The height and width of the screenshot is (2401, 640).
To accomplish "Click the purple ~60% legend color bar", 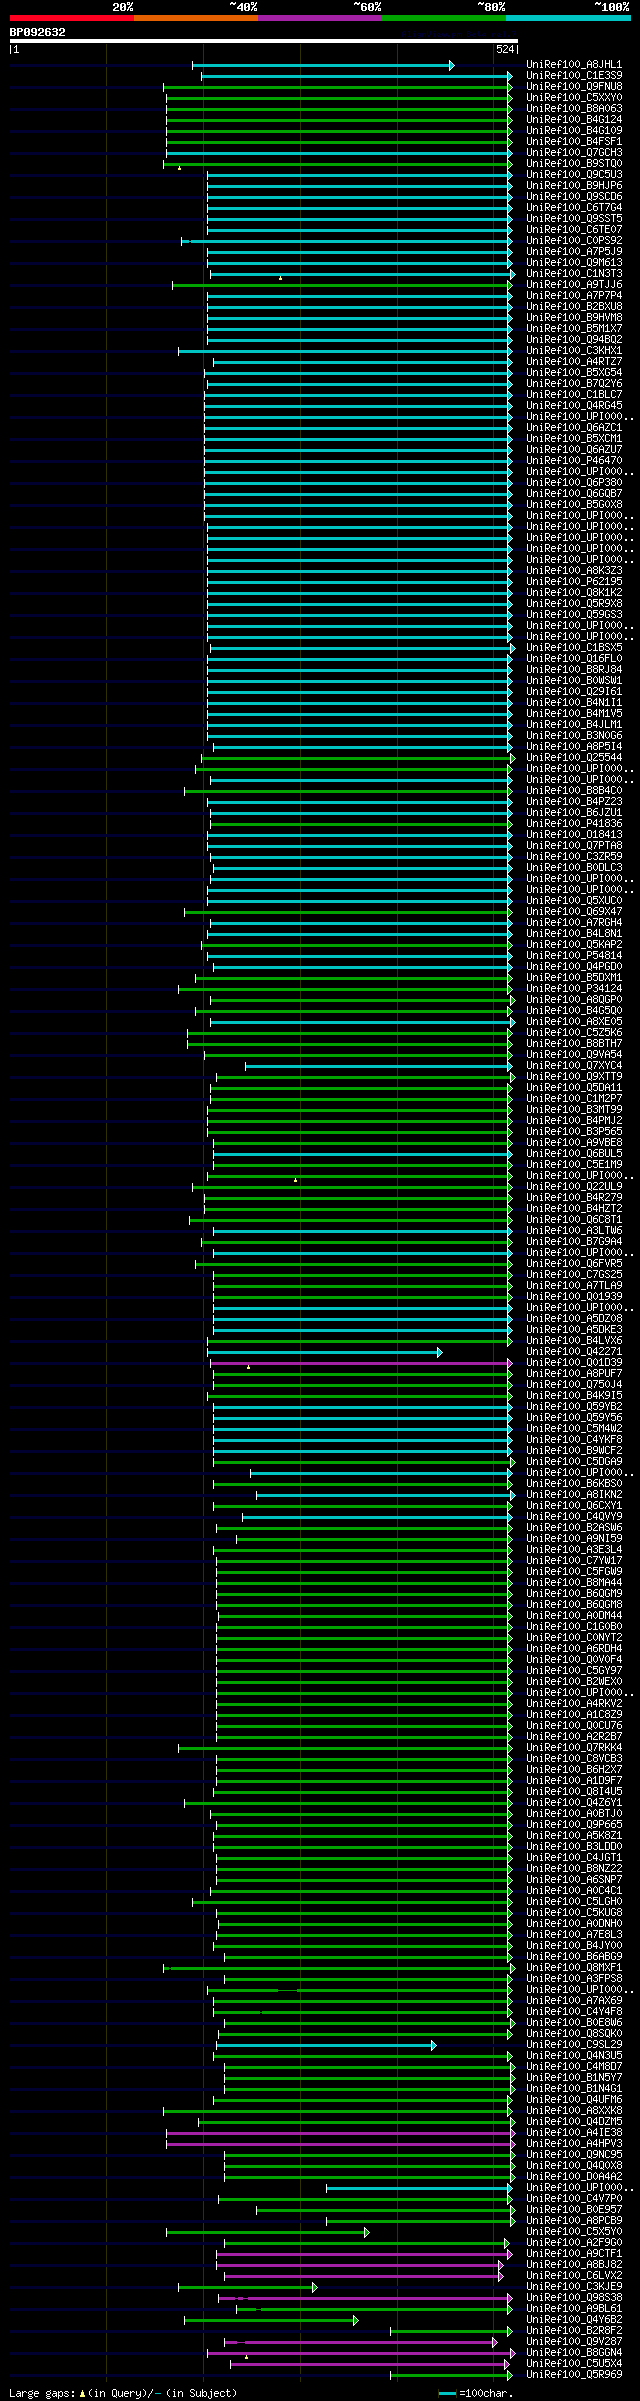I will (320, 18).
